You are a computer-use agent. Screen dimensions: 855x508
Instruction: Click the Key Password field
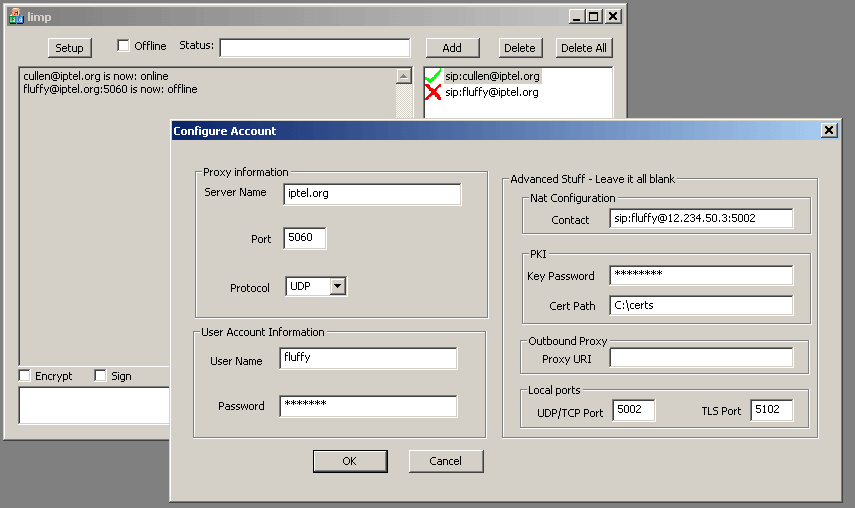(x=701, y=275)
